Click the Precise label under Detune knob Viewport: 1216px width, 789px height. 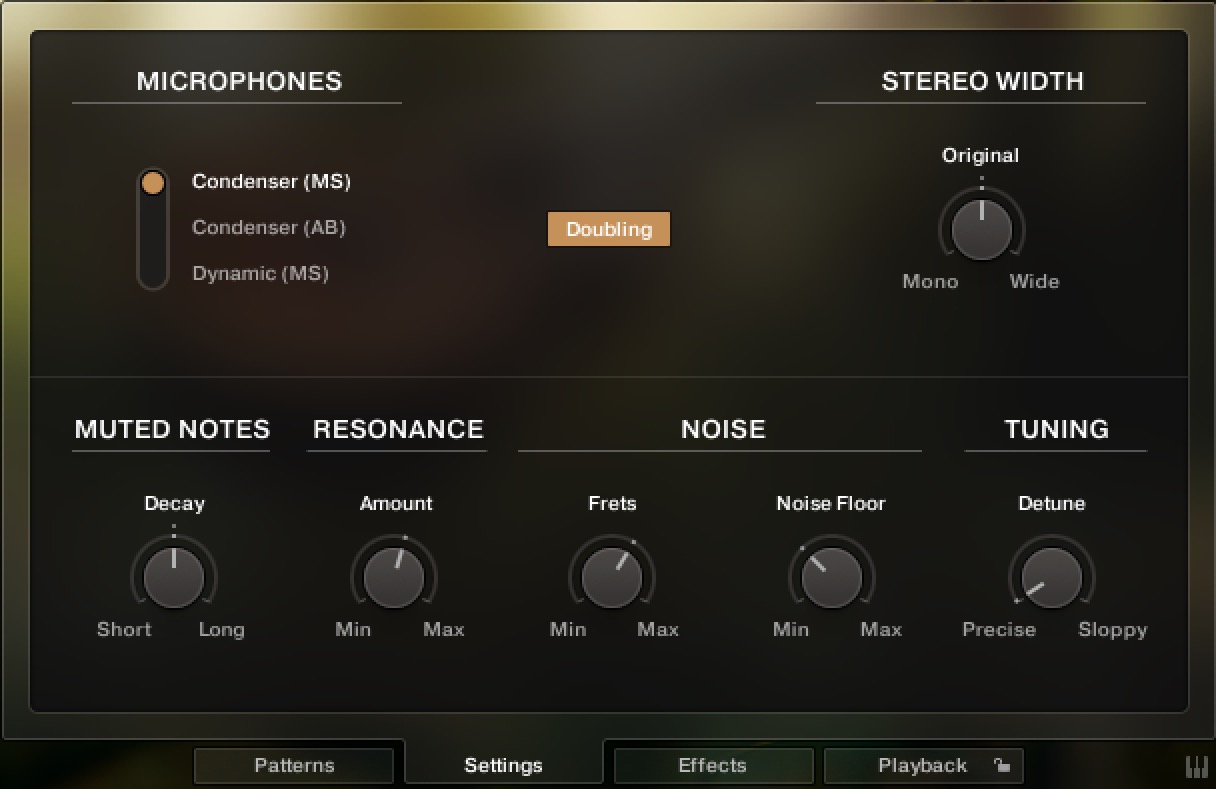999,630
